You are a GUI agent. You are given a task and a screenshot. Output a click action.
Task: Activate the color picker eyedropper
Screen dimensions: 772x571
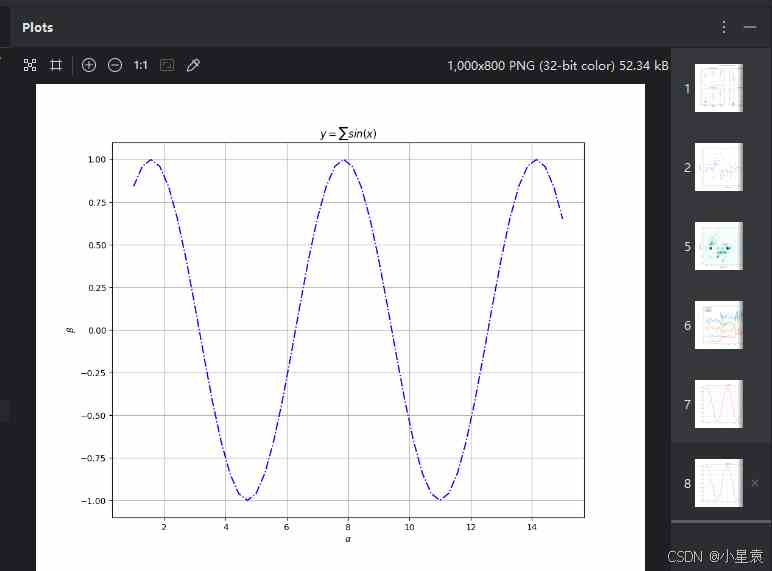tap(194, 65)
